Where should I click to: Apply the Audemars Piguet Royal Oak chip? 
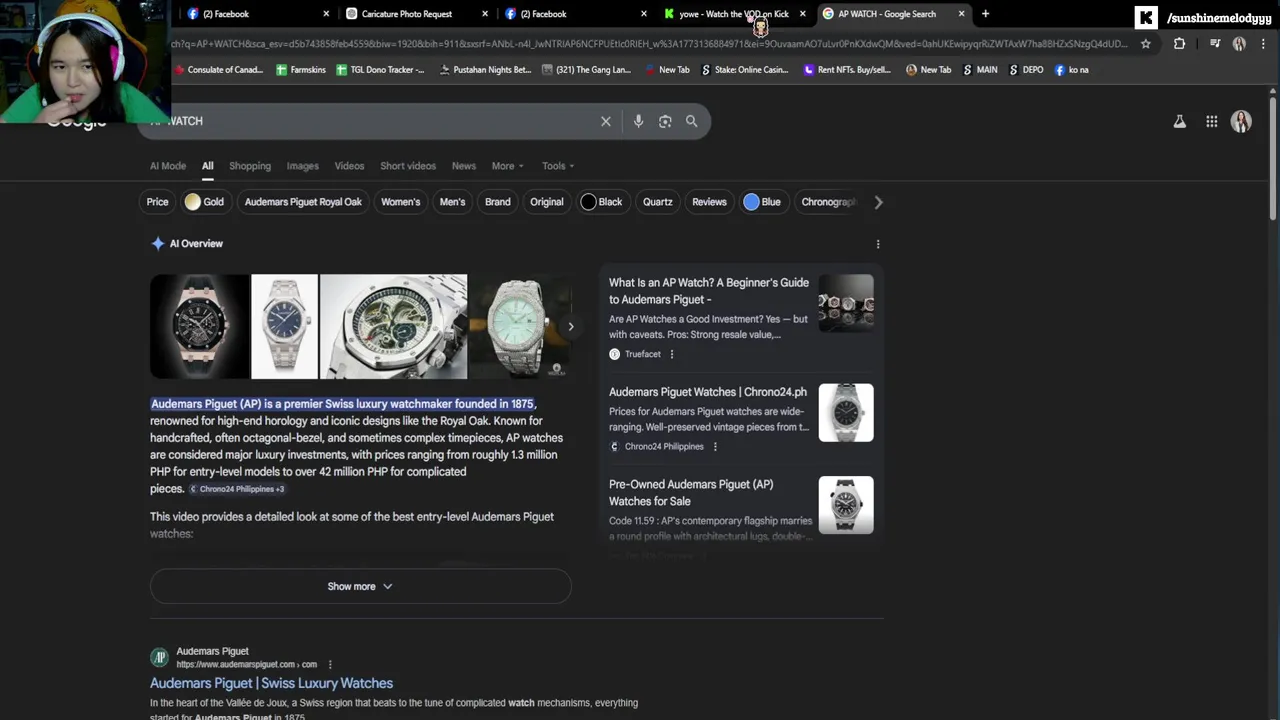[x=303, y=202]
